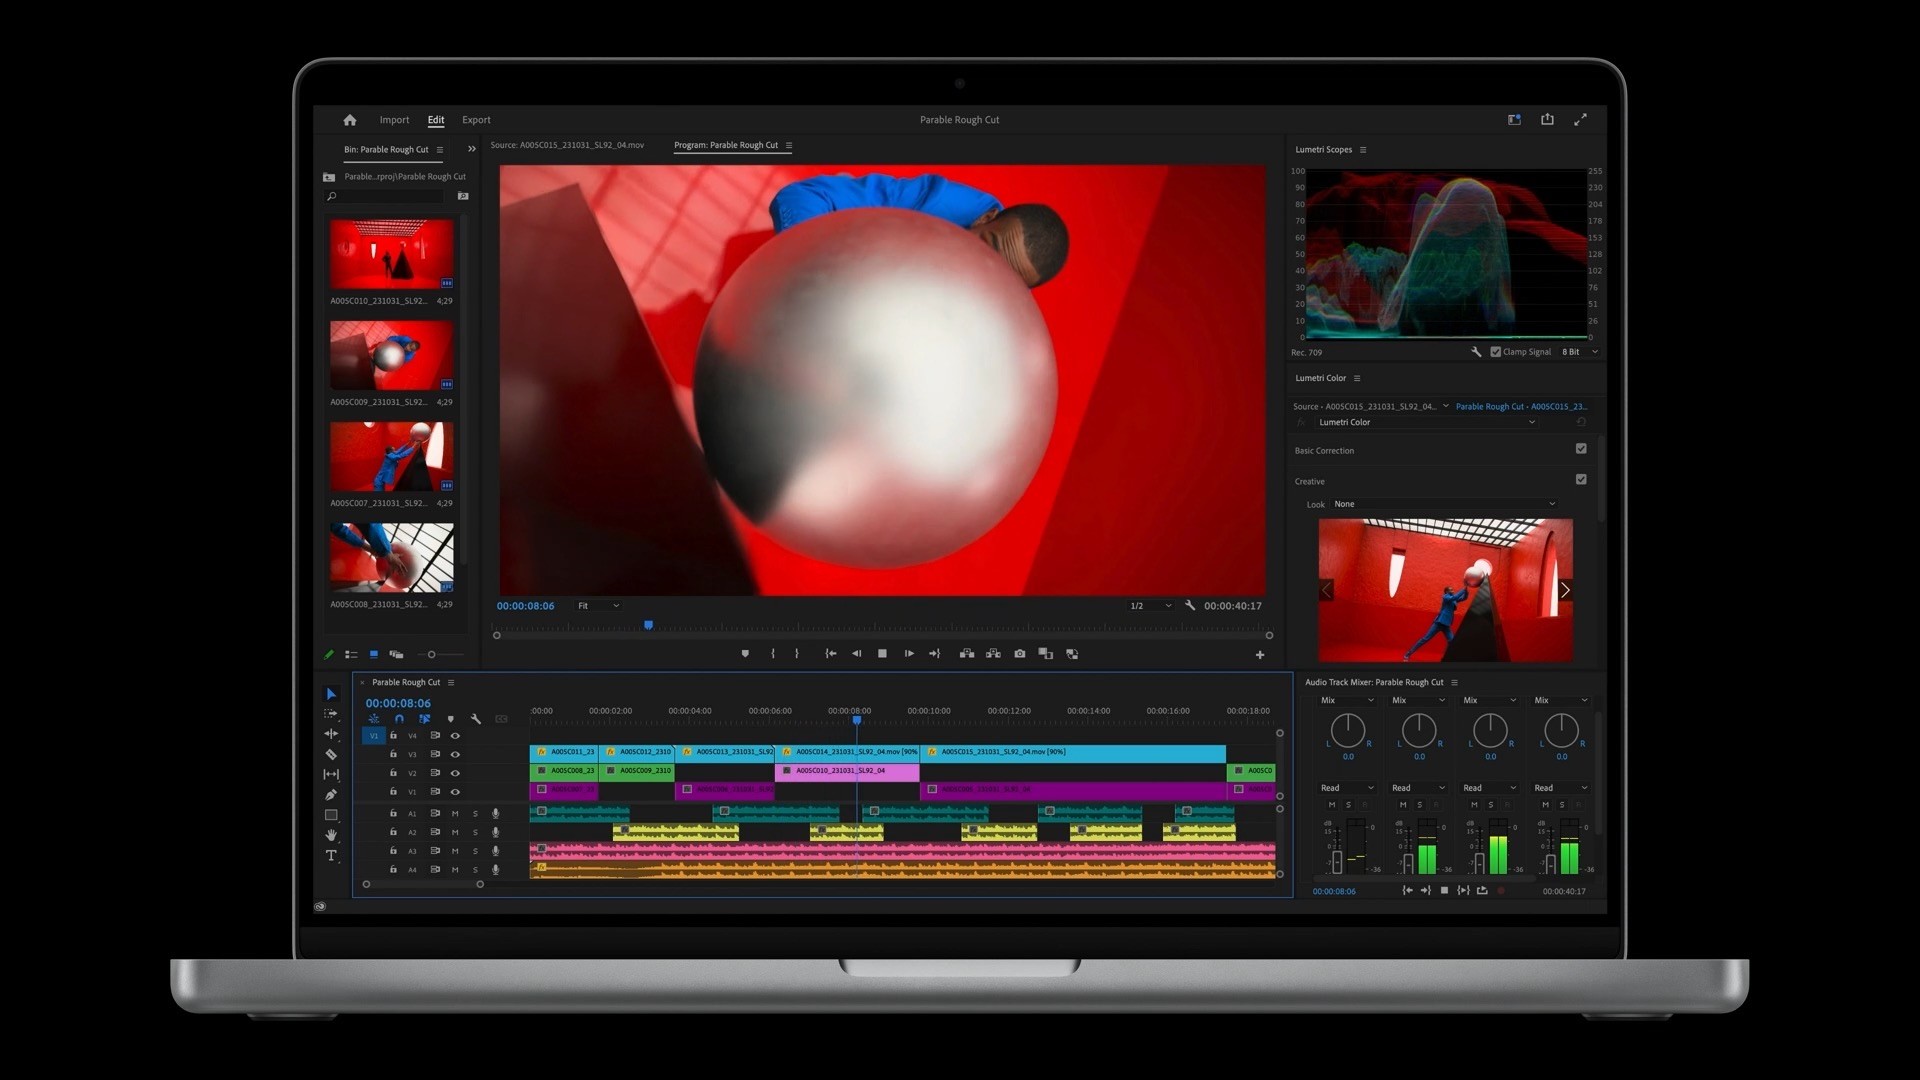The height and width of the screenshot is (1080, 1920).
Task: Solo audio track A2 in timeline
Action: 475,833
